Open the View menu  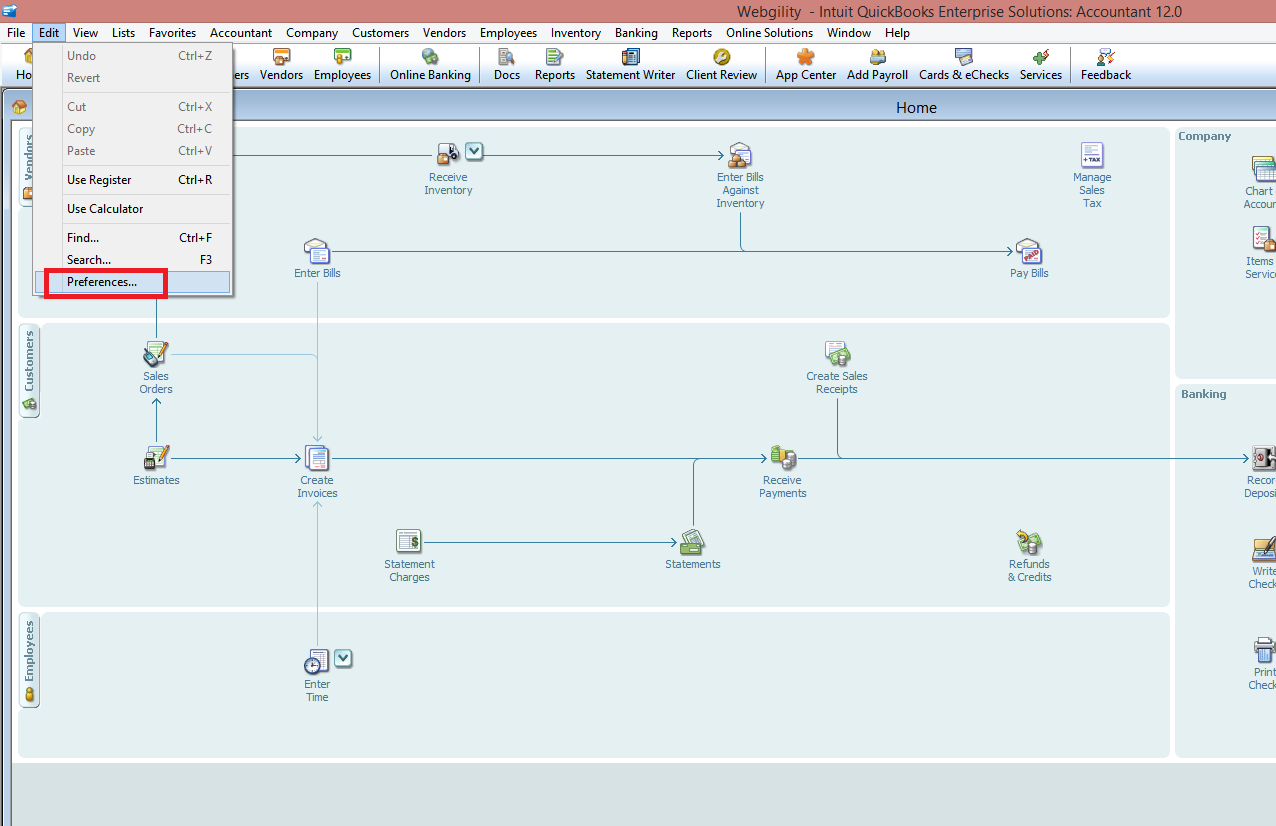85,33
